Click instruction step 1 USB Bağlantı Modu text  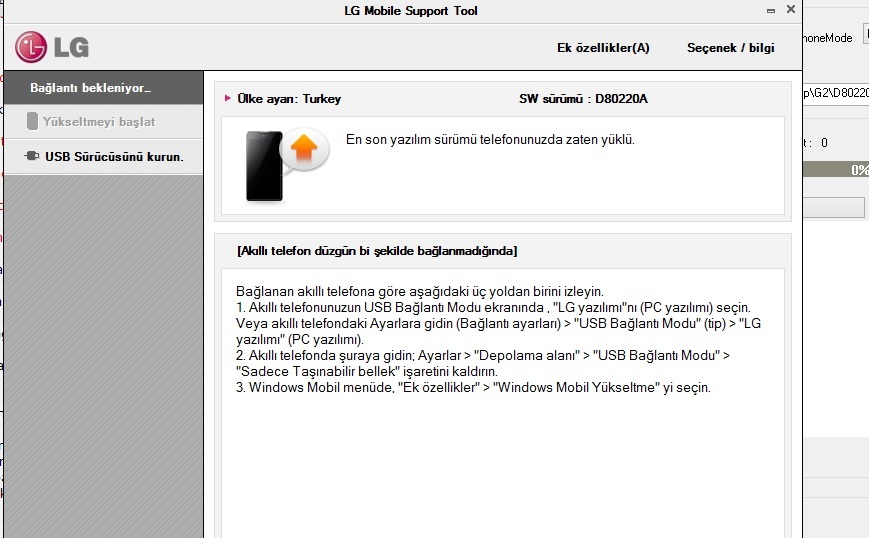pos(498,324)
